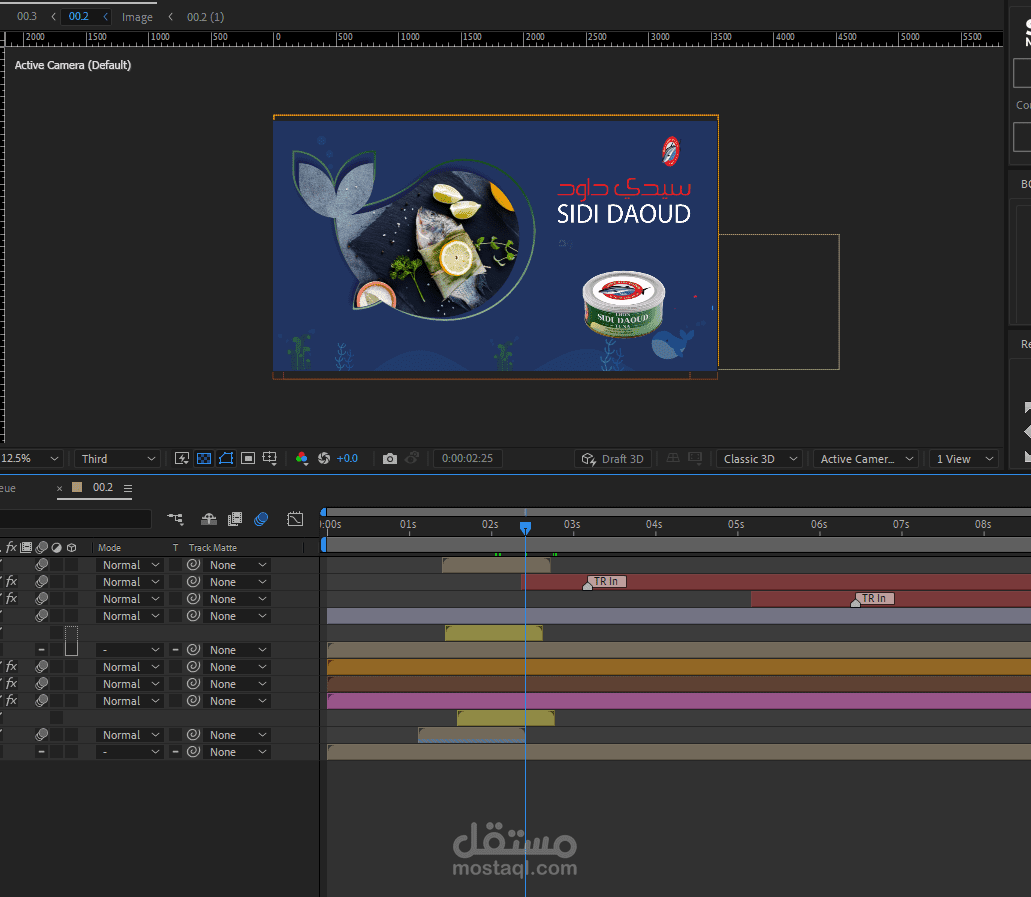Click the 3D layer cube column header

pos(72,547)
